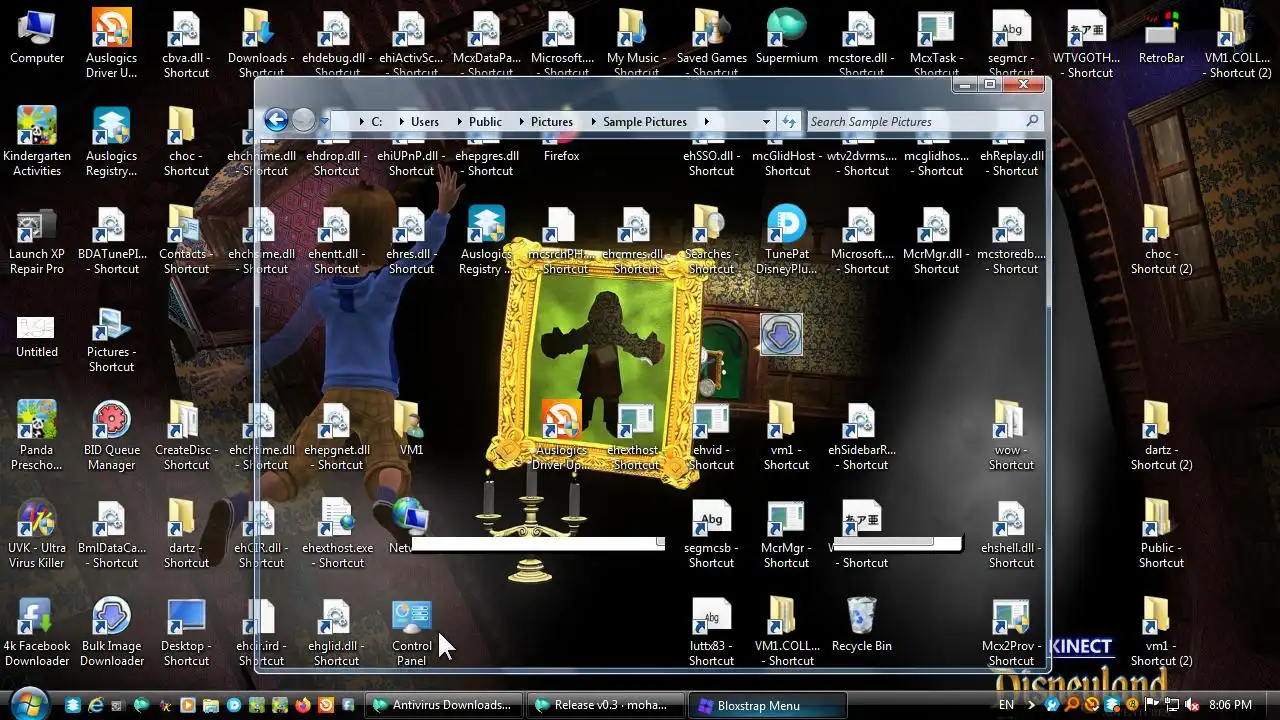Image resolution: width=1280 pixels, height=720 pixels.
Task: Select the RetroBar desktop icon
Action: click(1161, 38)
